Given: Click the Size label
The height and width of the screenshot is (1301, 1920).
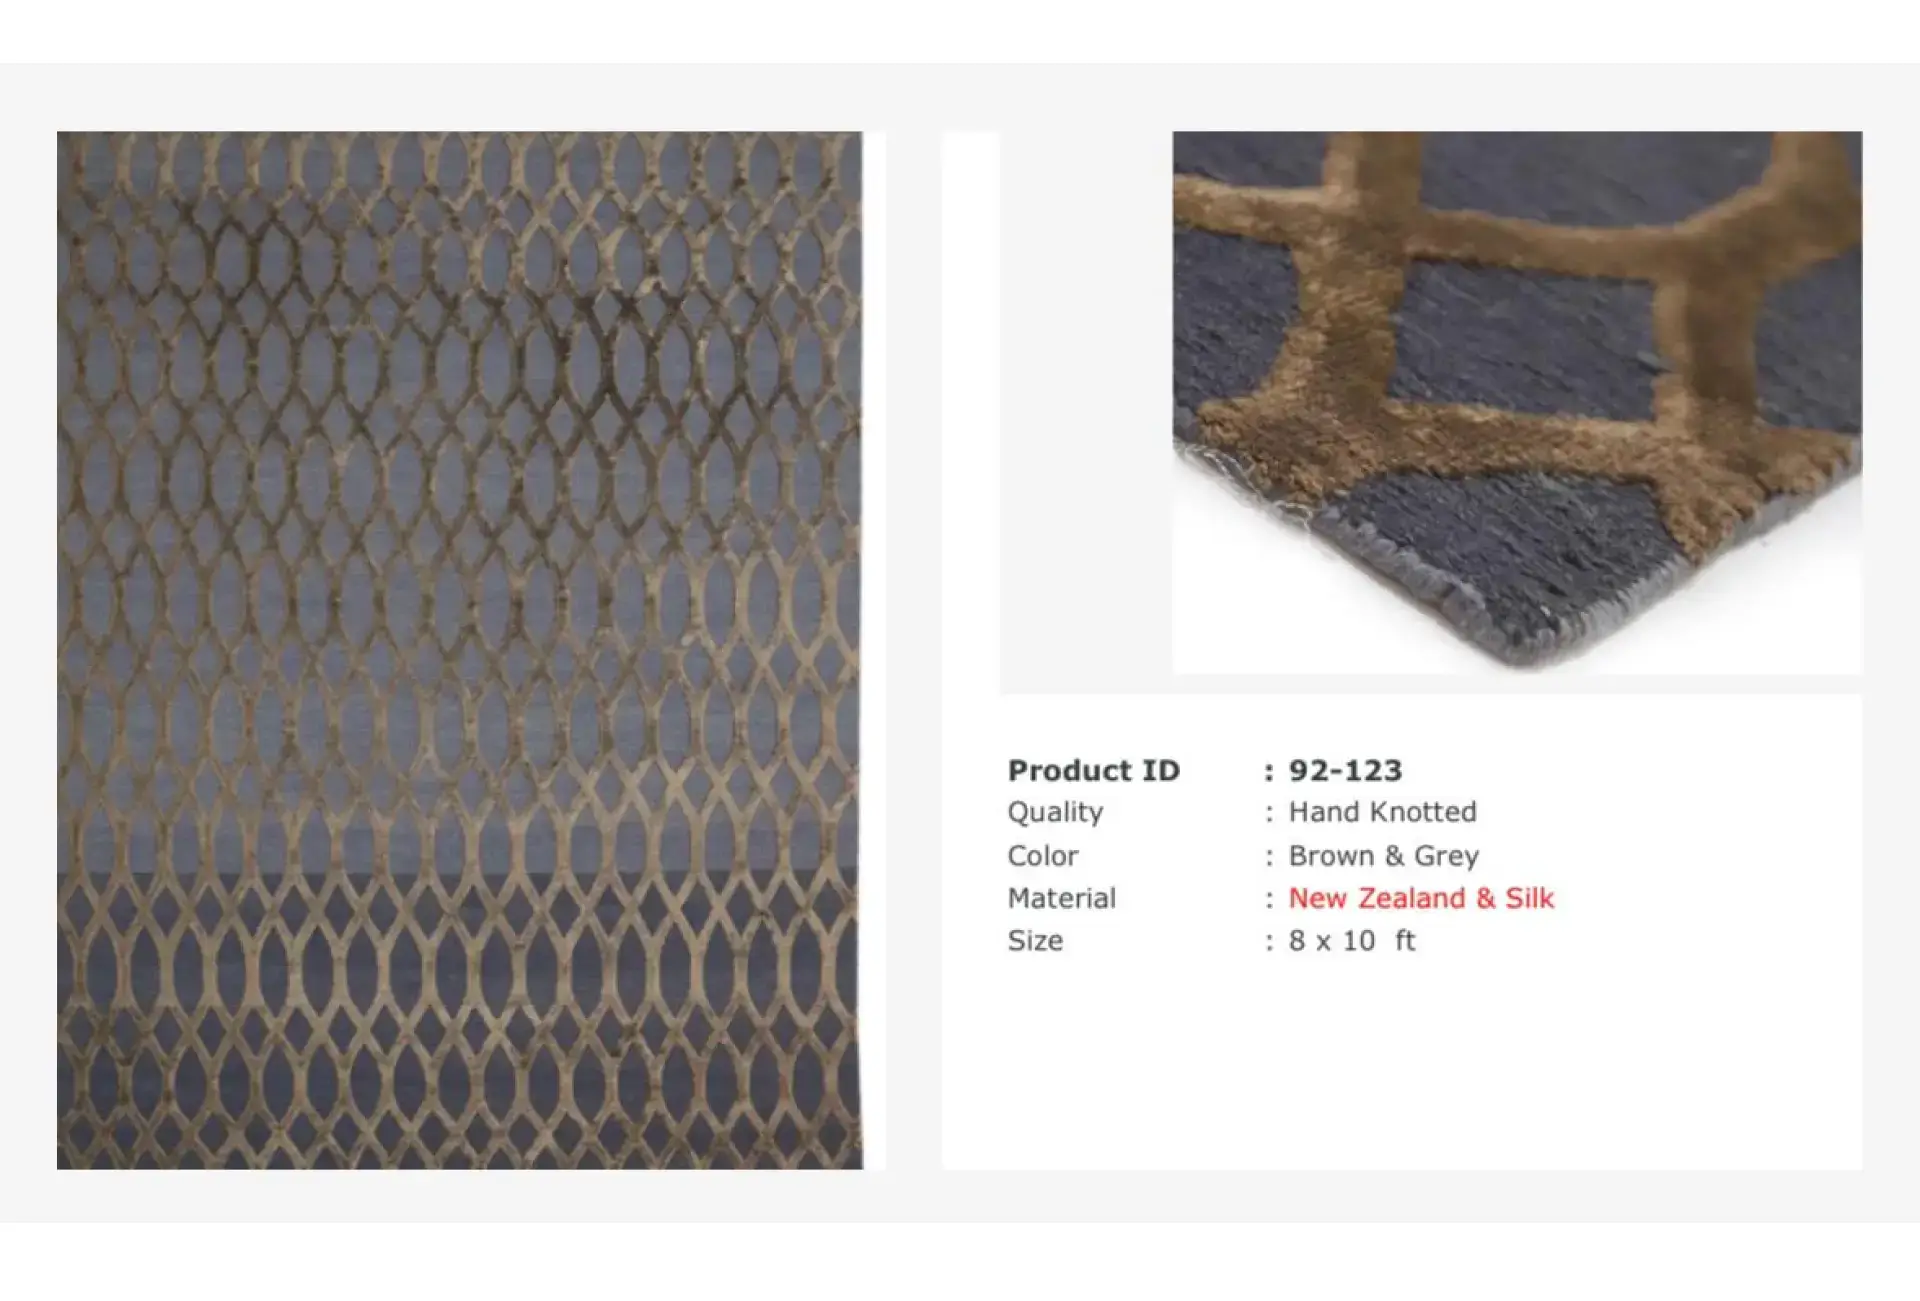Looking at the screenshot, I should tap(1035, 941).
